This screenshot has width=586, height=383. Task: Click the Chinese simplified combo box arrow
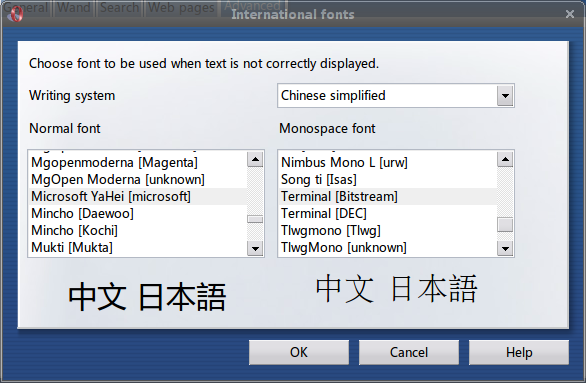(x=505, y=96)
